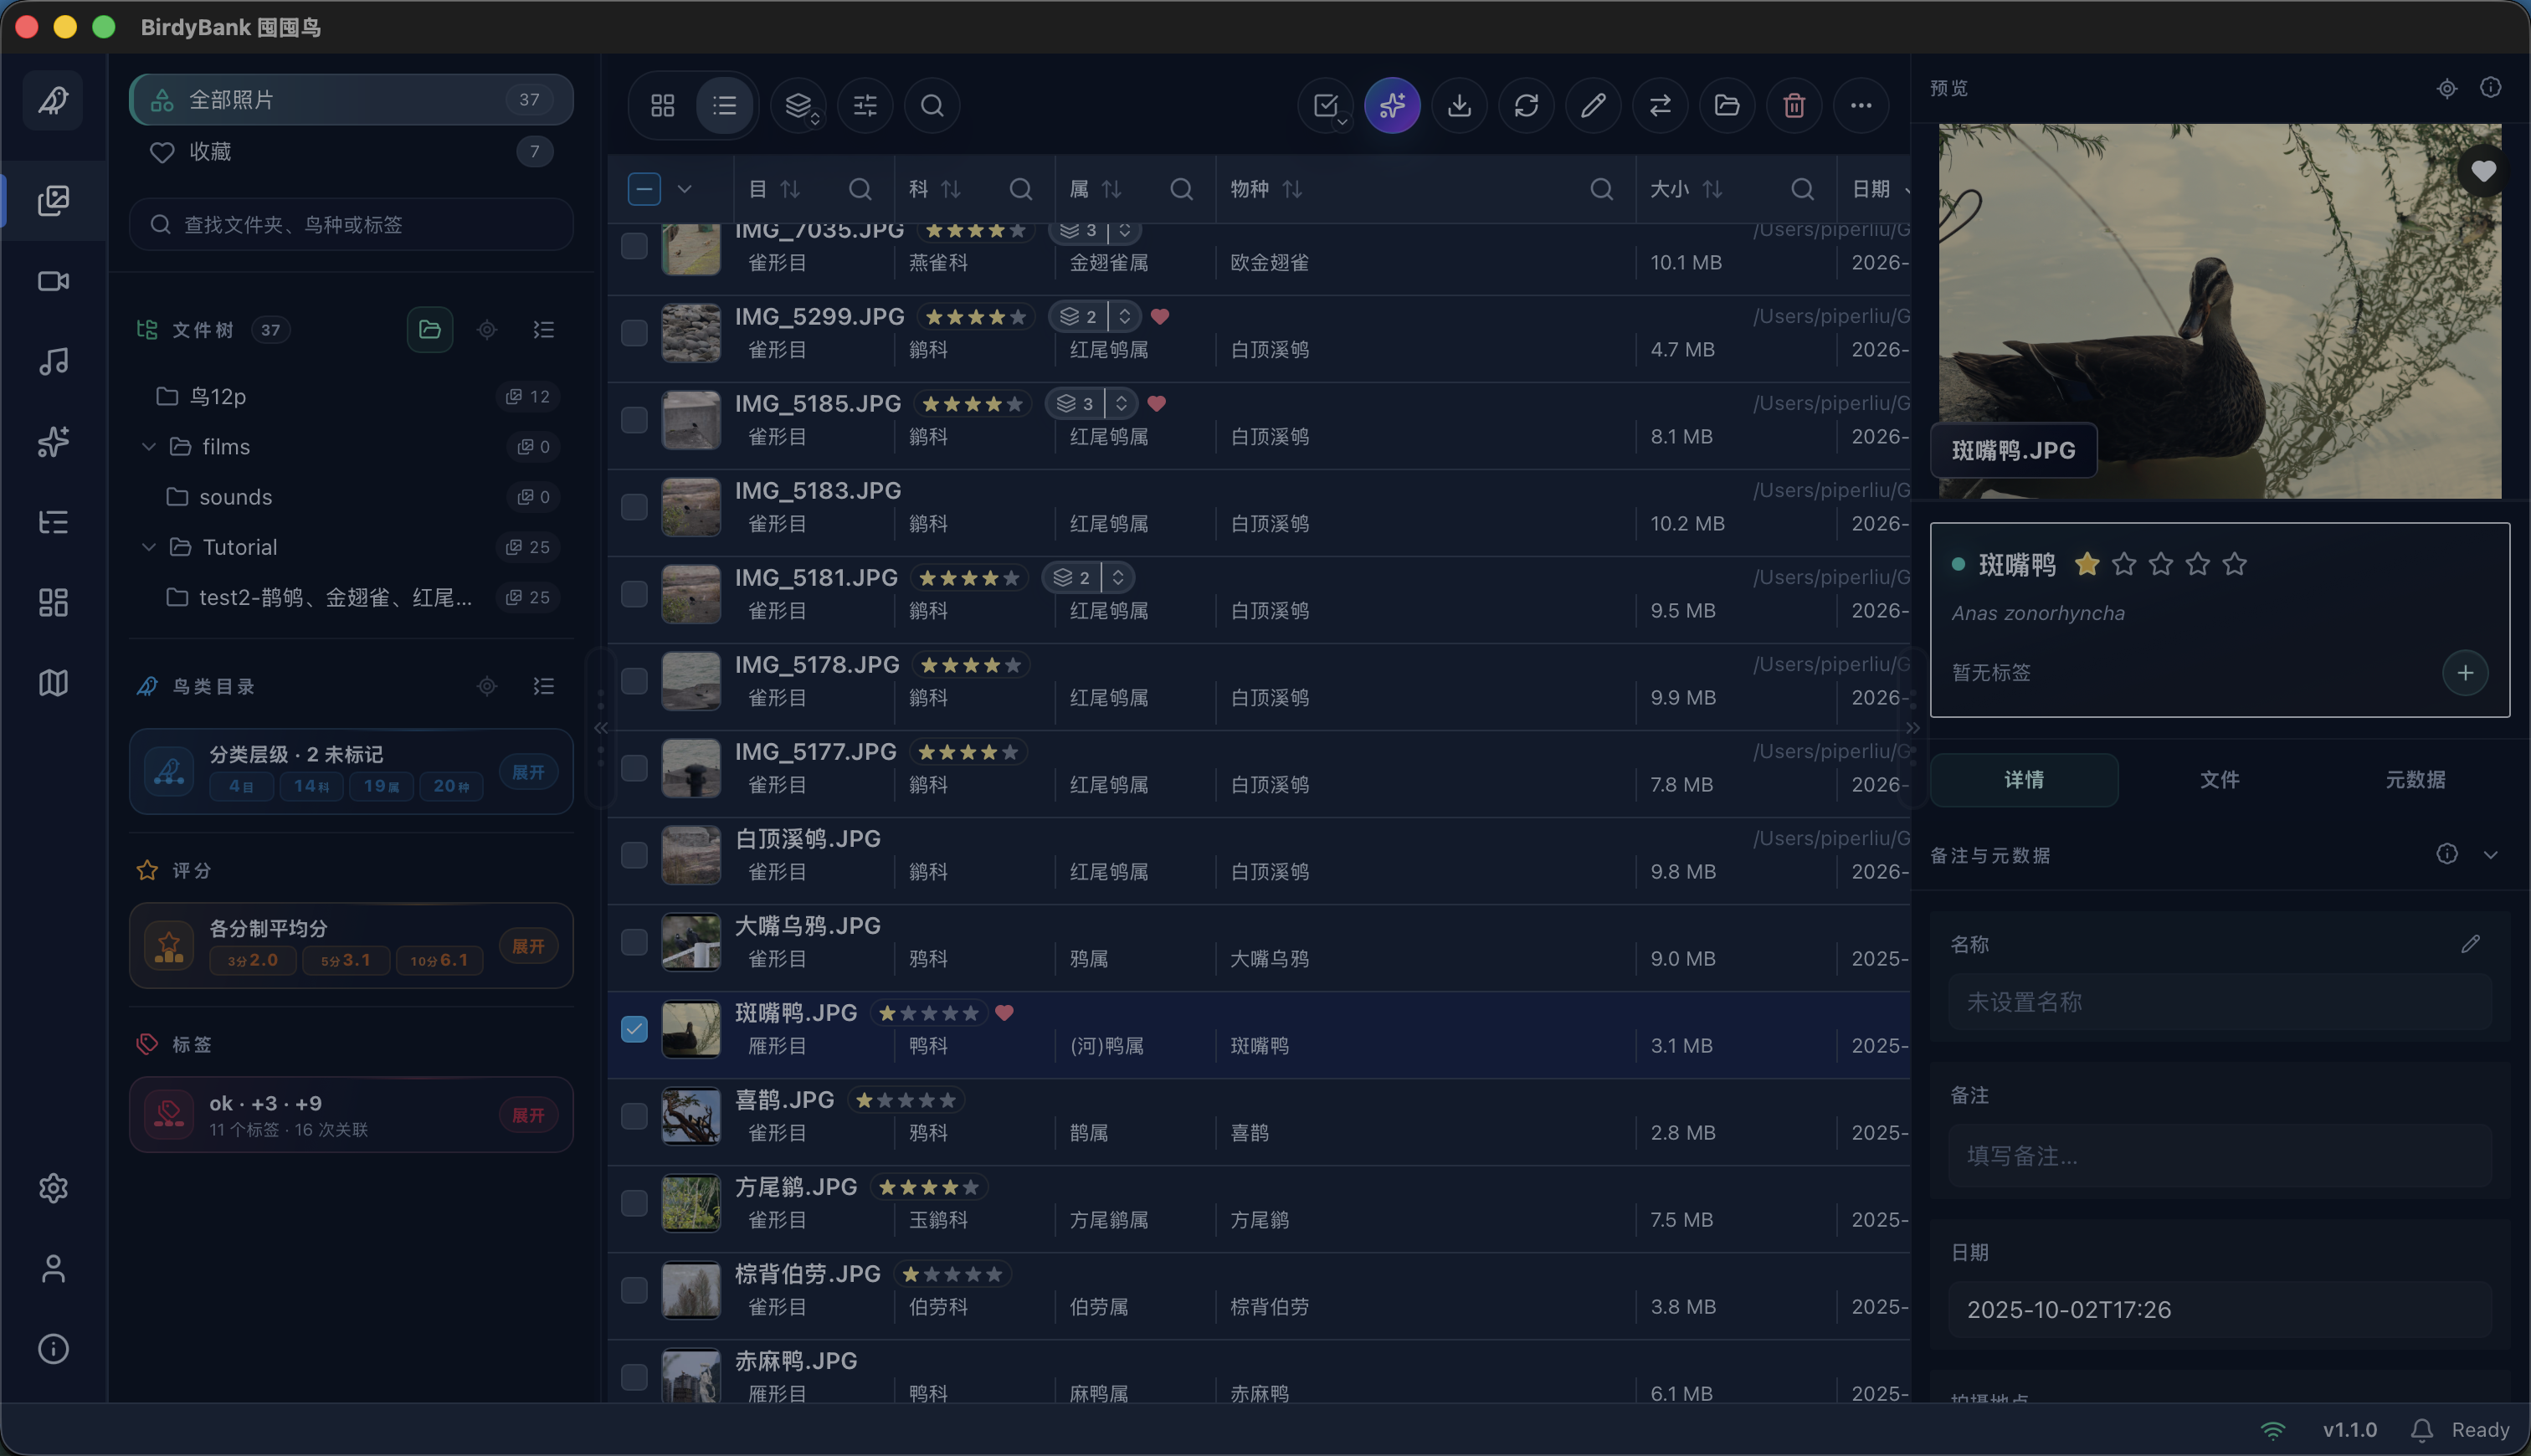The width and height of the screenshot is (2531, 1456).
Task: Collapse the left panel with double chevron
Action: click(x=601, y=728)
